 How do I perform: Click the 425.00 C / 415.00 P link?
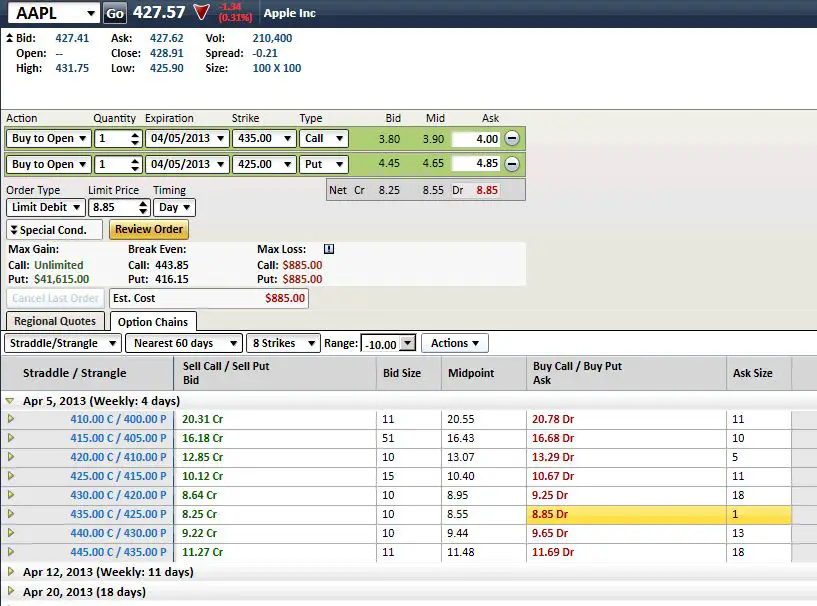(118, 476)
